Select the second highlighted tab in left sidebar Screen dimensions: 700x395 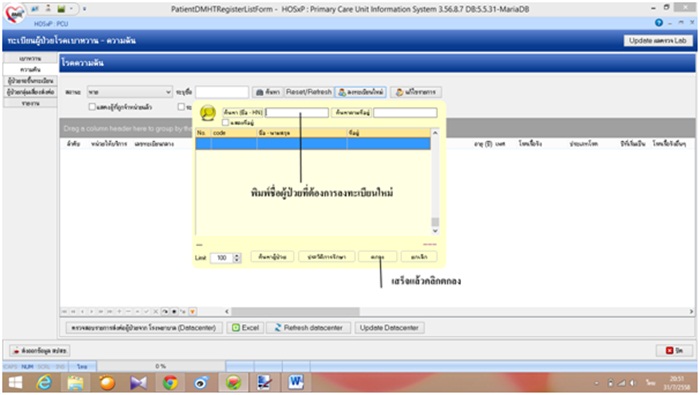point(30,70)
